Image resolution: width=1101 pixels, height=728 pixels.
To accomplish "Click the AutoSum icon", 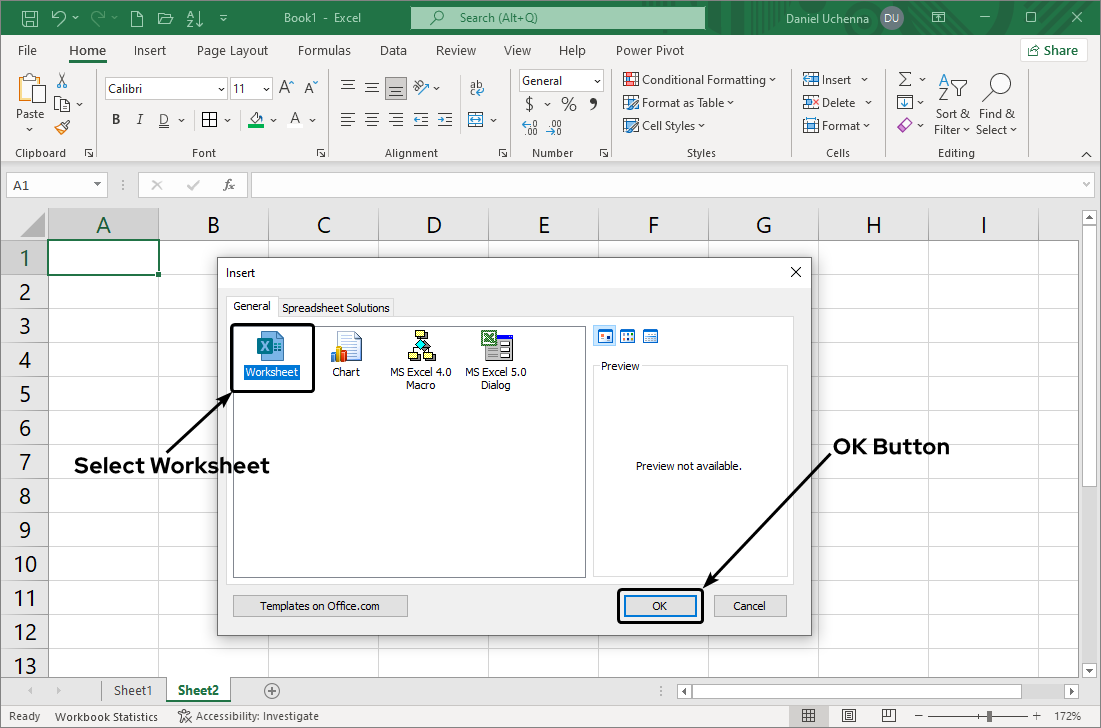I will (905, 79).
